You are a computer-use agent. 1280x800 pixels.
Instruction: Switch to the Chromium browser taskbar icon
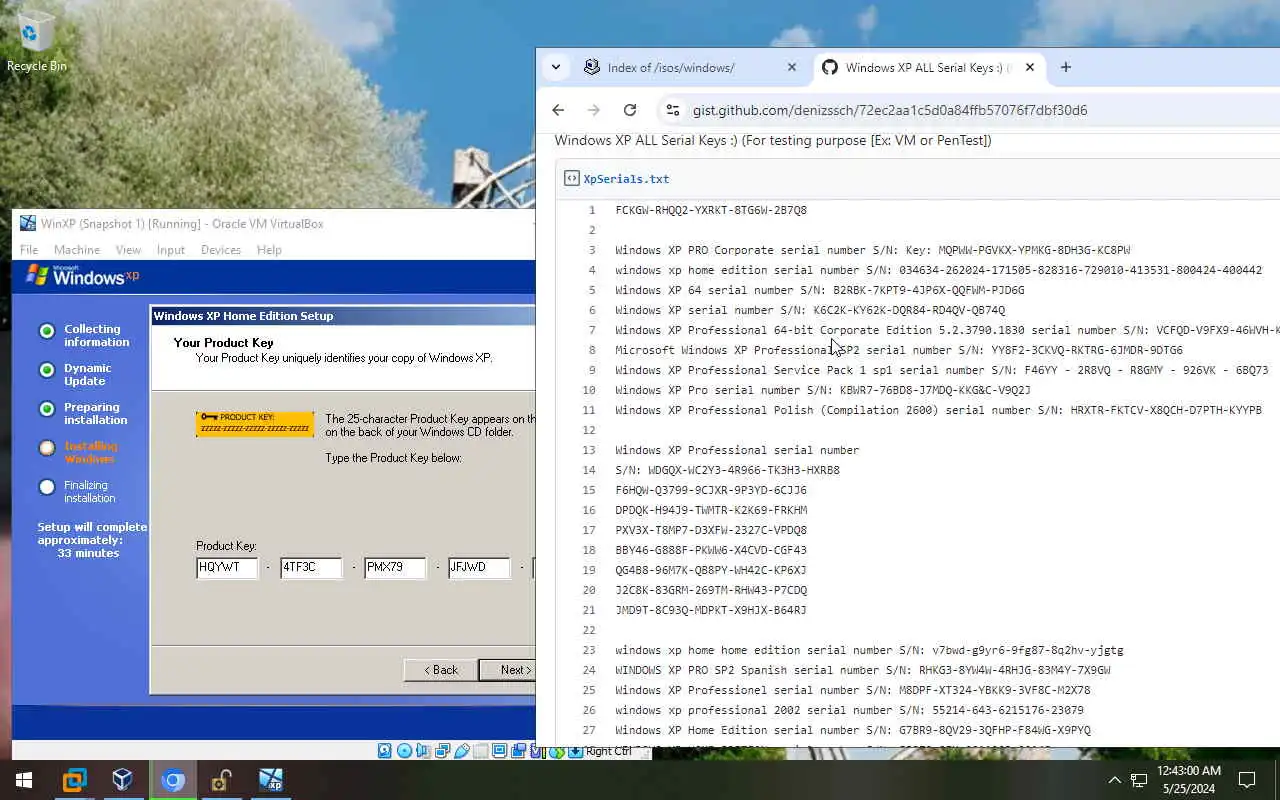coord(172,780)
